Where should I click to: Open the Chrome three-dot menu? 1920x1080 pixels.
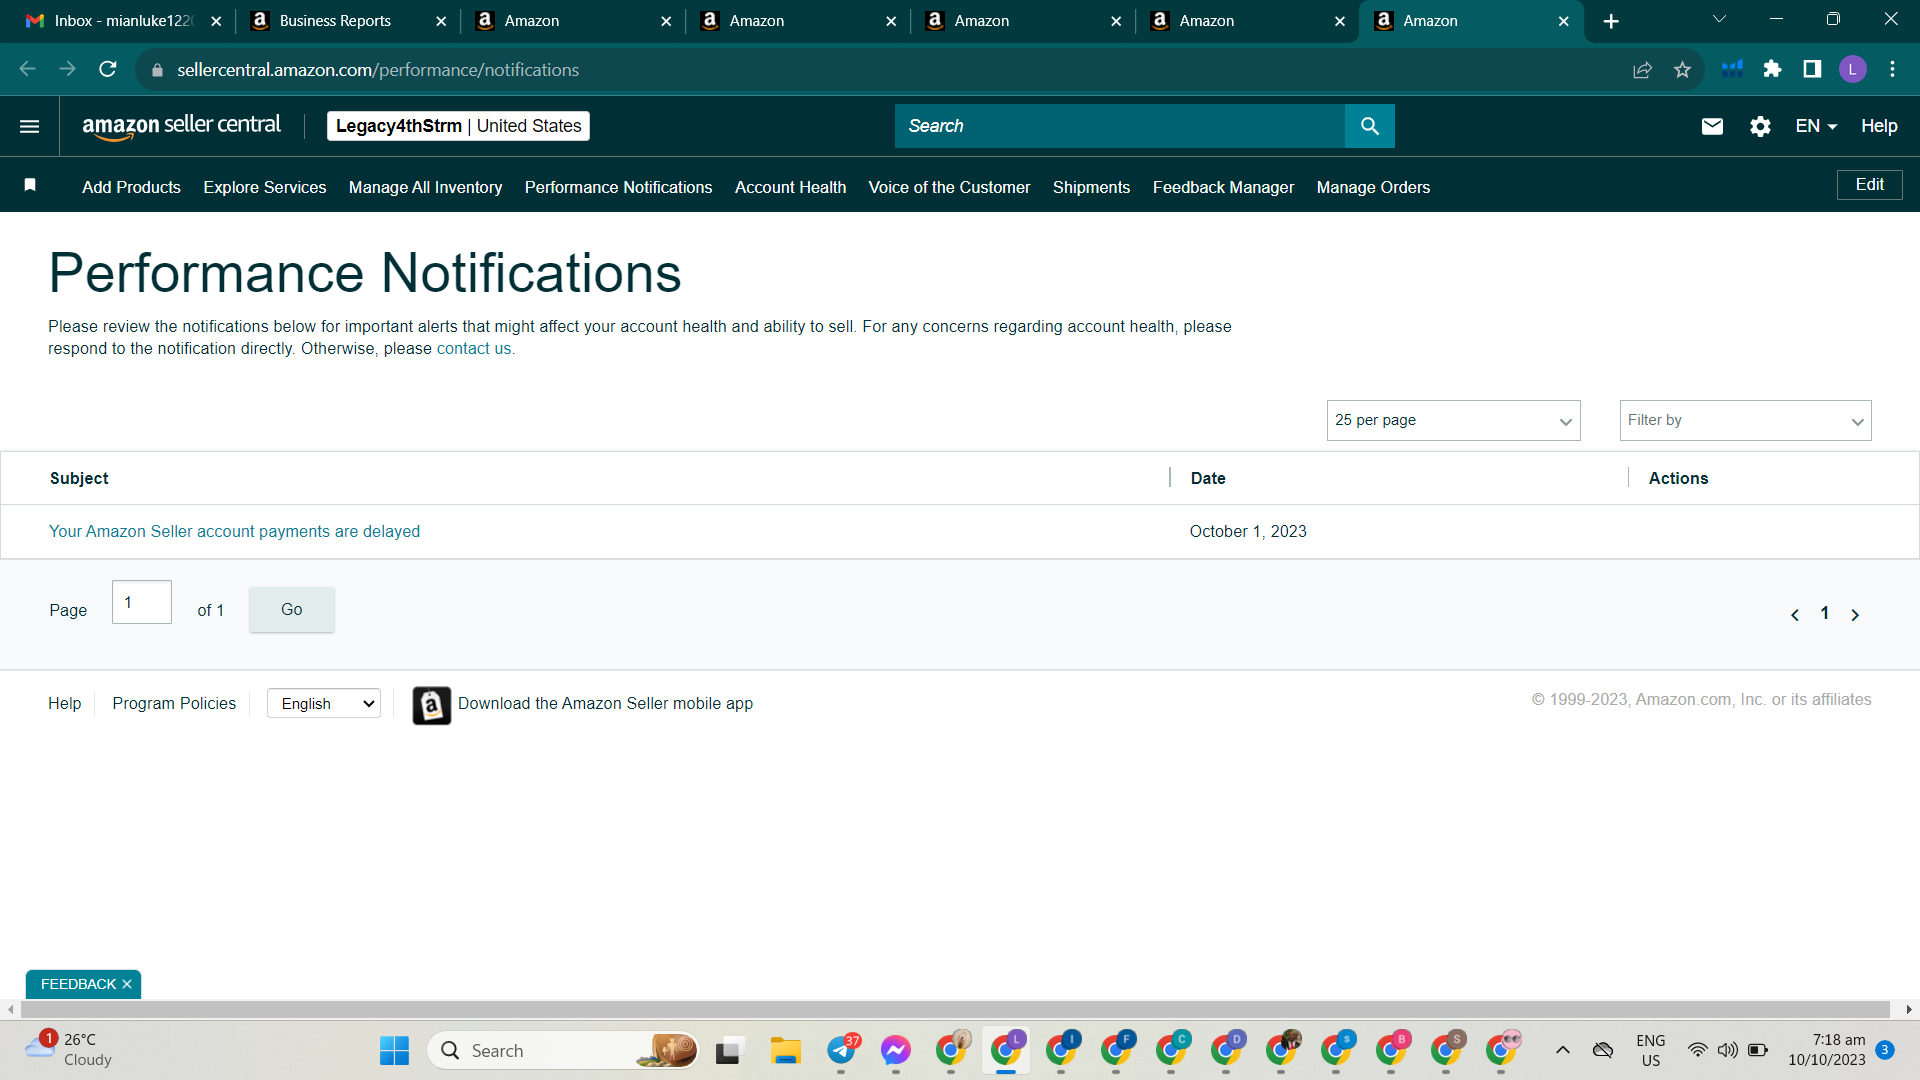[x=1892, y=69]
